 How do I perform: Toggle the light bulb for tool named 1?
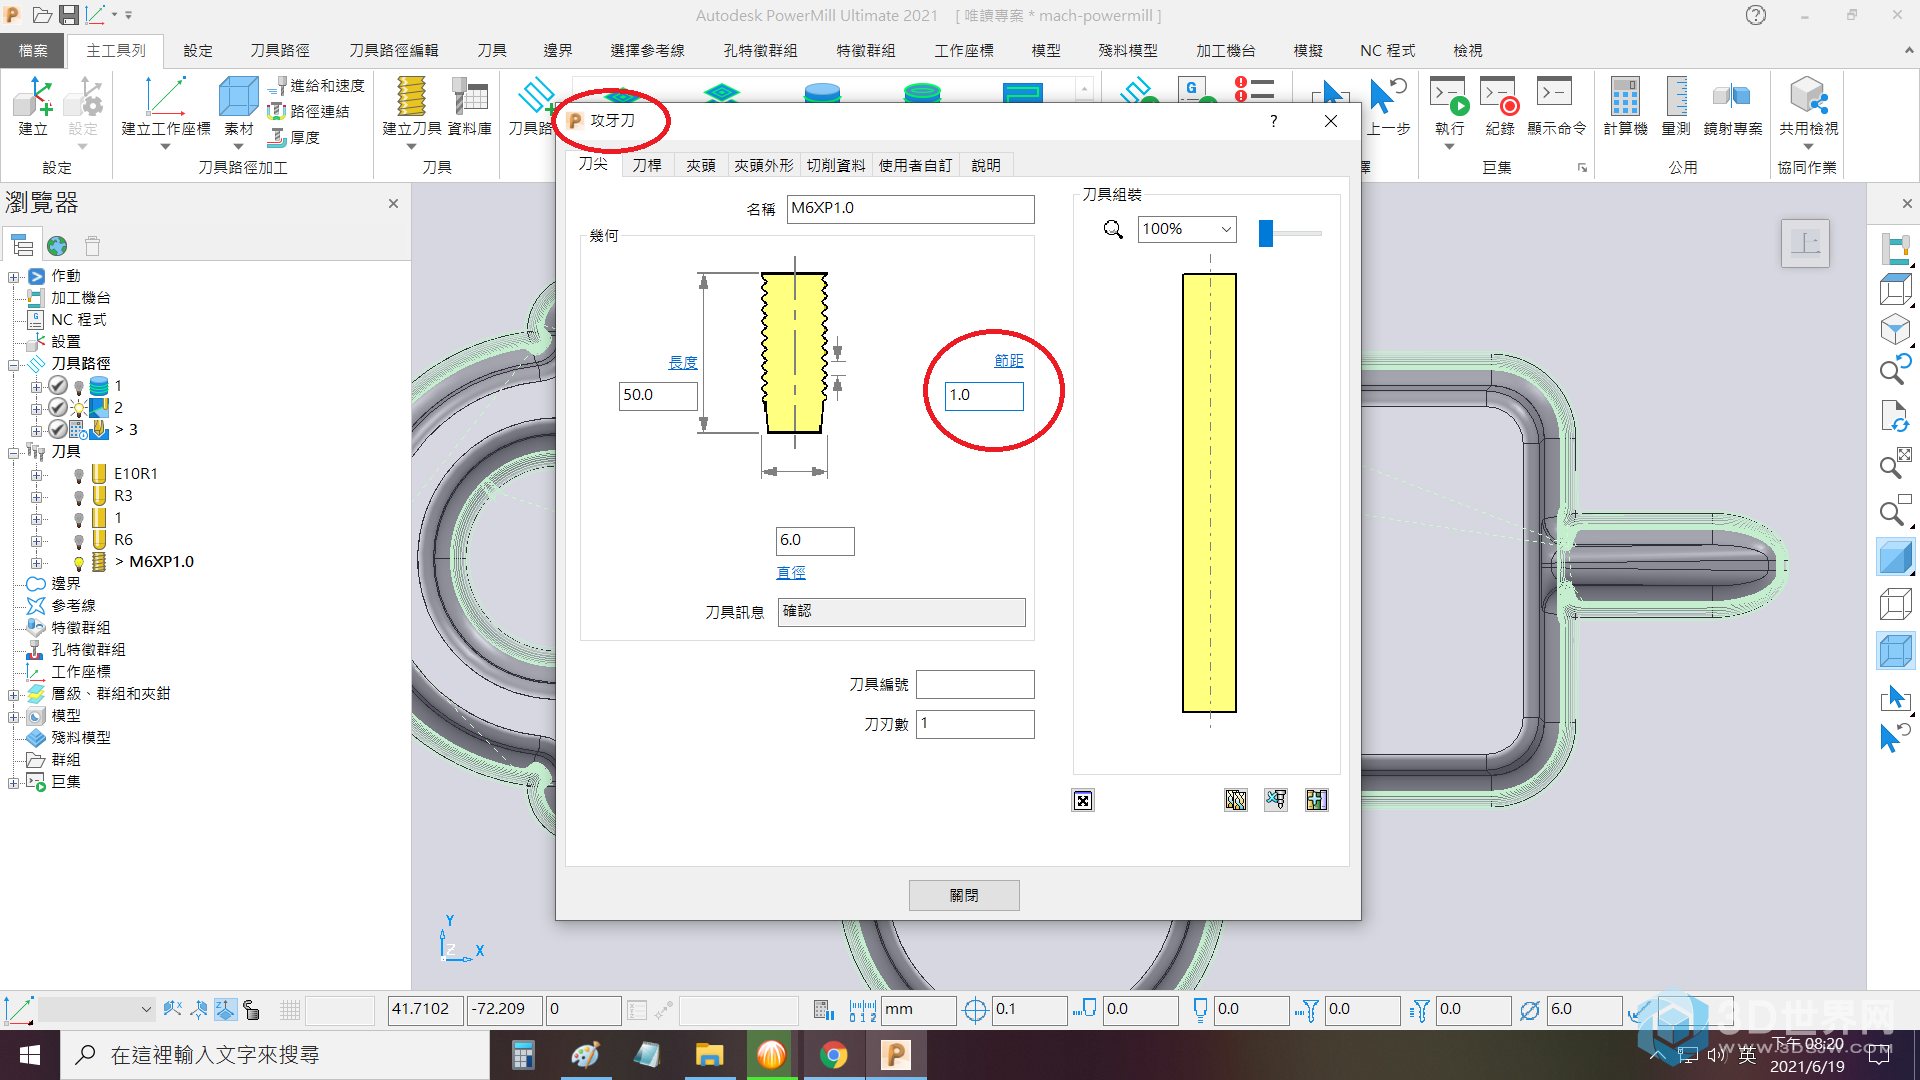(79, 519)
